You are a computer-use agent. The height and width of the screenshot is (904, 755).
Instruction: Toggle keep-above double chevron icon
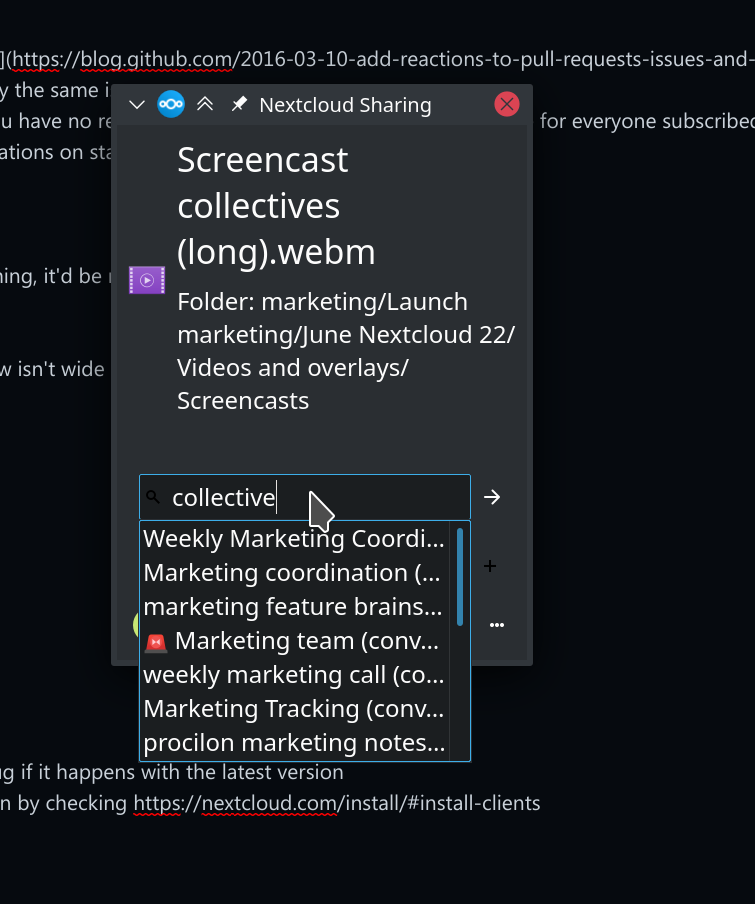205,104
